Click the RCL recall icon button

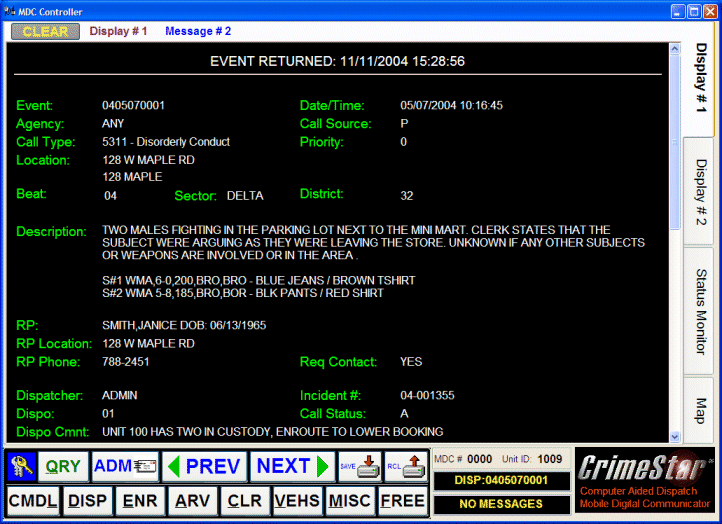404,467
